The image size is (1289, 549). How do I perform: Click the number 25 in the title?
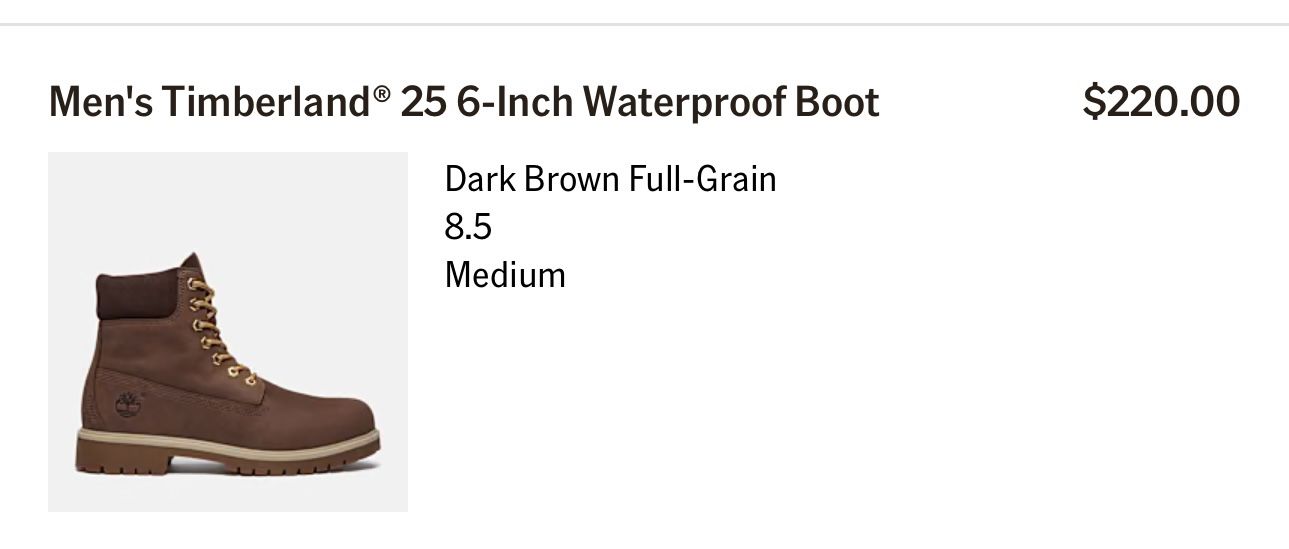422,102
